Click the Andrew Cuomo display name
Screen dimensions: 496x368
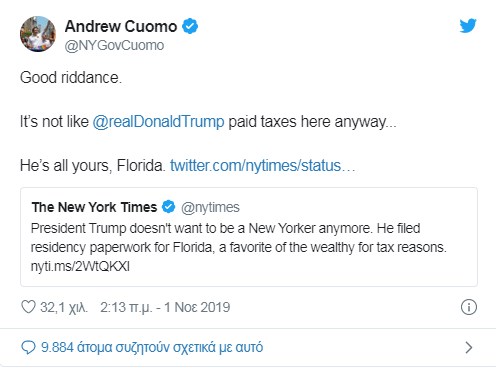121,26
